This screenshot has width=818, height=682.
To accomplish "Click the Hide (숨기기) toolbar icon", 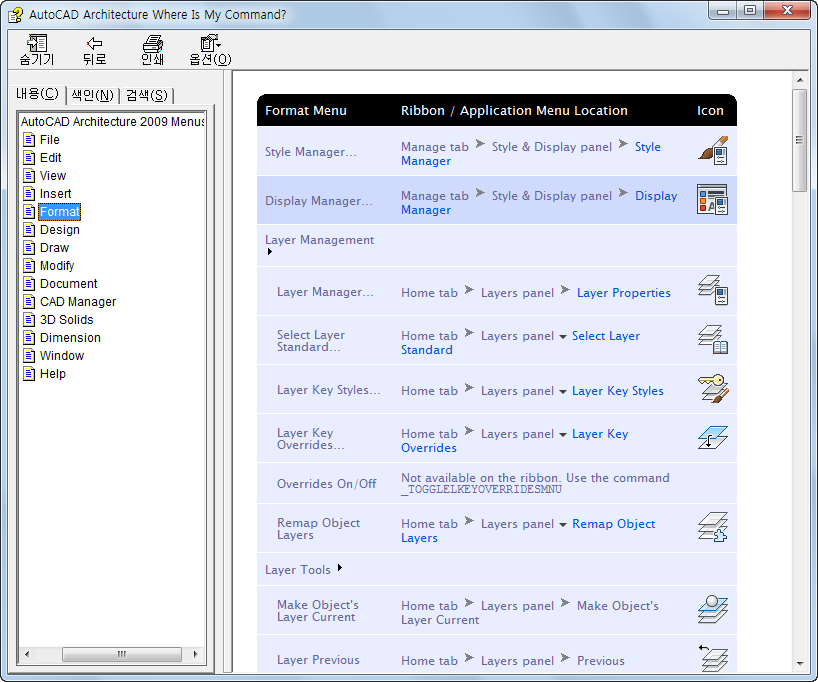I will [x=37, y=50].
